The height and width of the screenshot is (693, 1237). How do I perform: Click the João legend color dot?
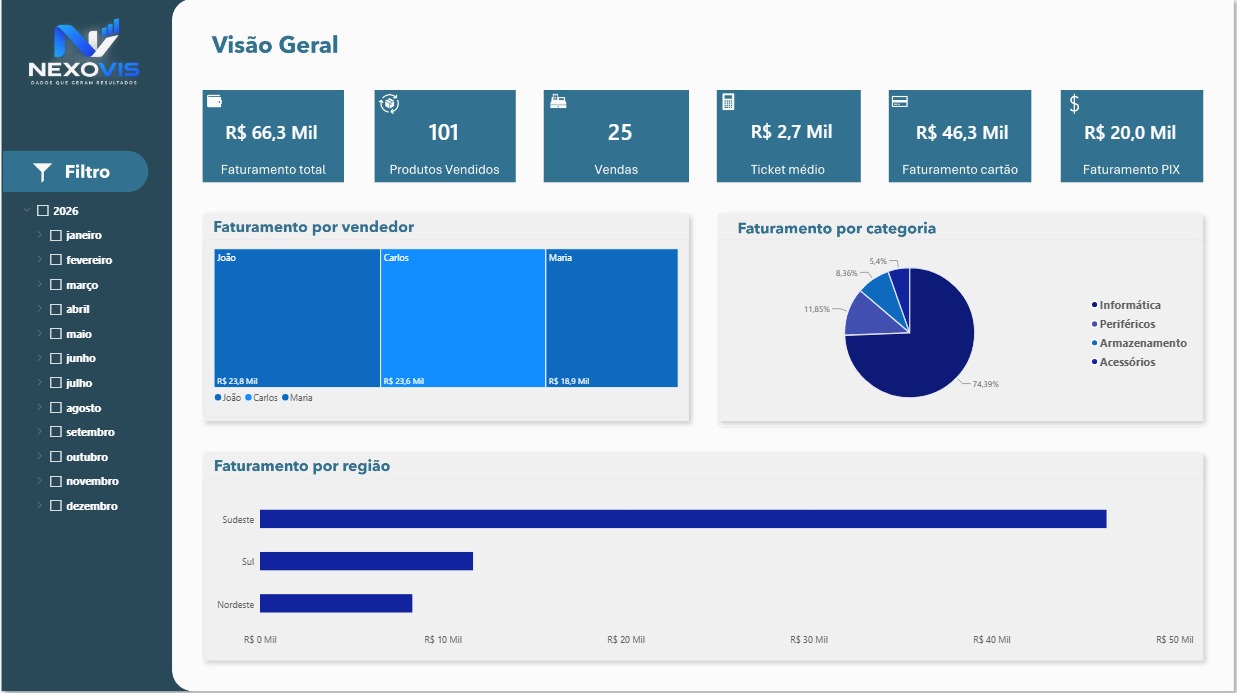pyautogui.click(x=218, y=398)
